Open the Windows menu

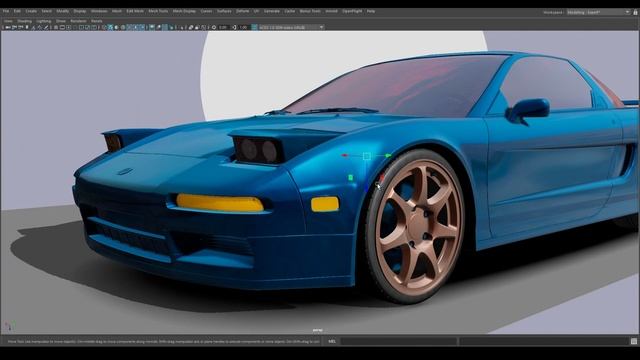[99, 11]
